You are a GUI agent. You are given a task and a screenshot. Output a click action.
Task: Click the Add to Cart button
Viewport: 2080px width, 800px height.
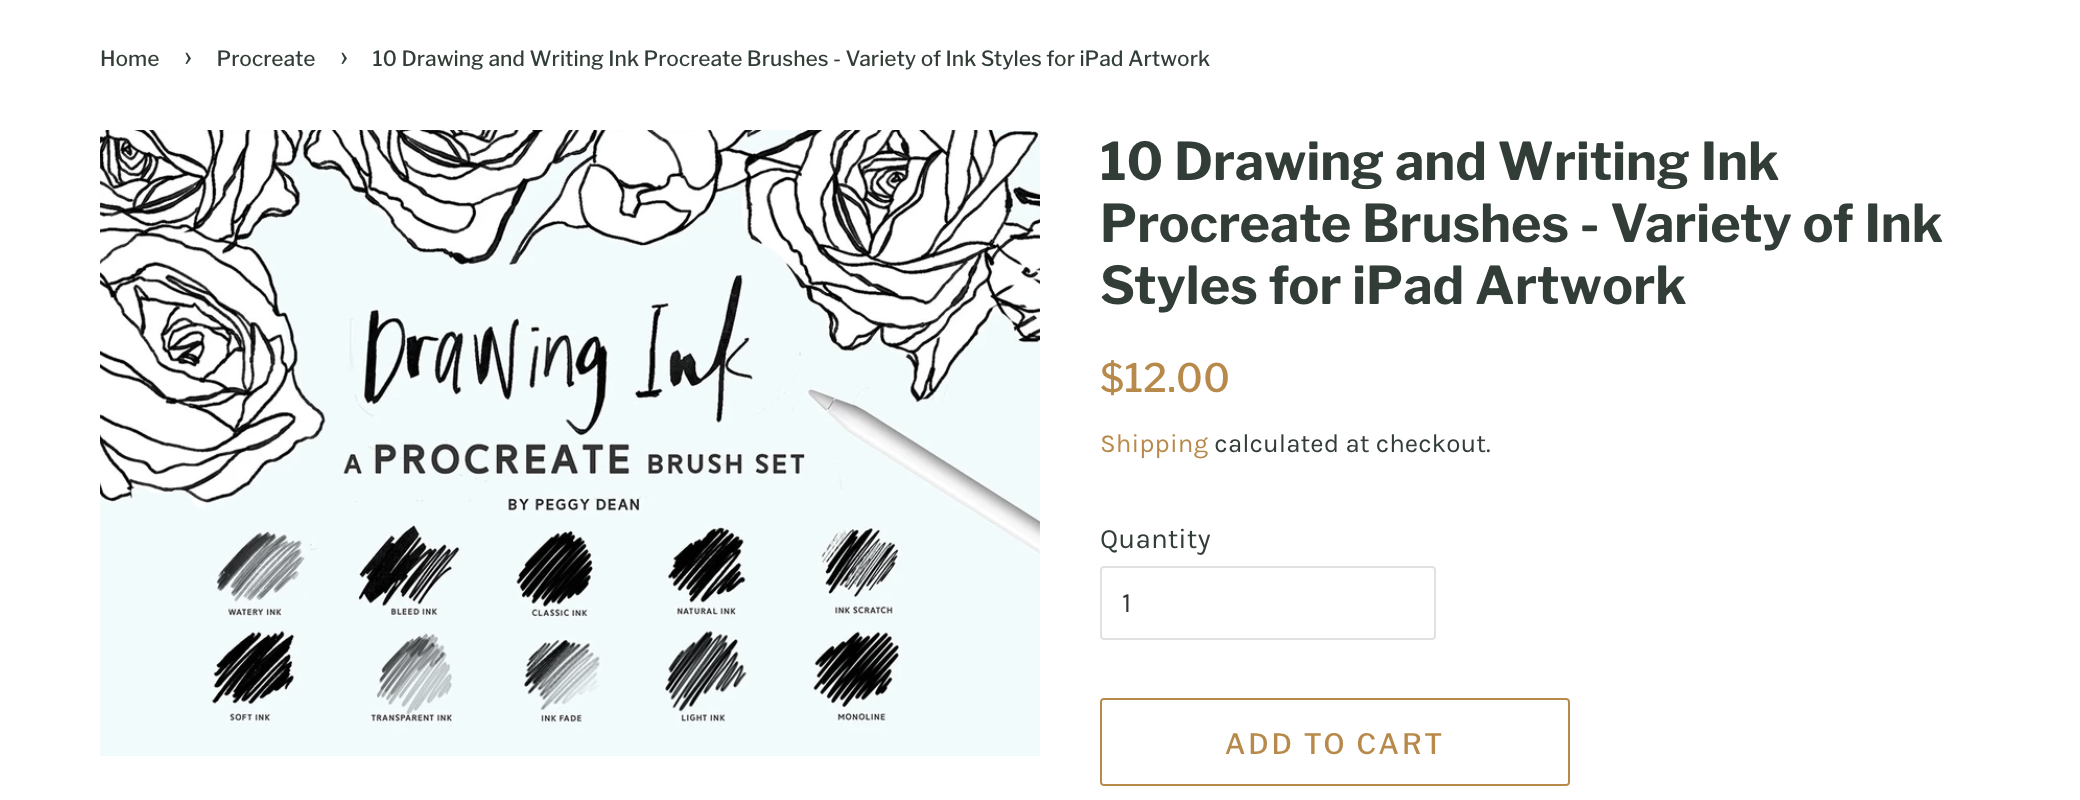pyautogui.click(x=1334, y=742)
